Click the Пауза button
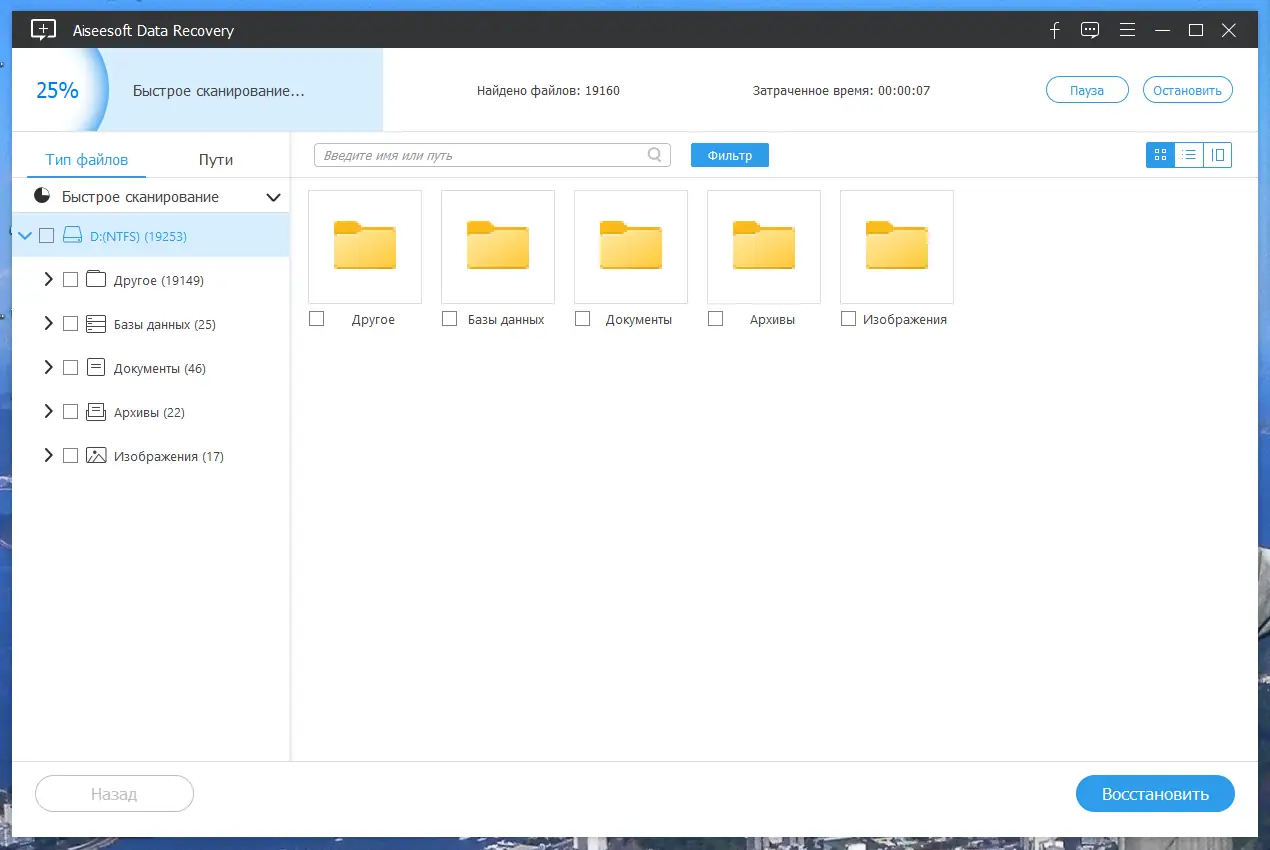The image size is (1270, 850). click(1087, 90)
